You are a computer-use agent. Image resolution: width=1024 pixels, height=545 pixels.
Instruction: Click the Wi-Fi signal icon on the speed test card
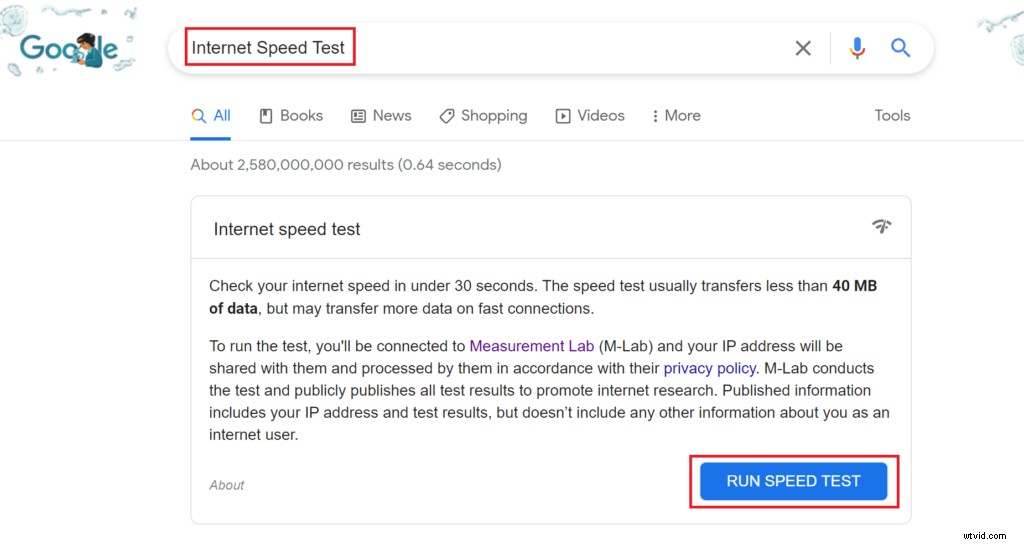[881, 226]
